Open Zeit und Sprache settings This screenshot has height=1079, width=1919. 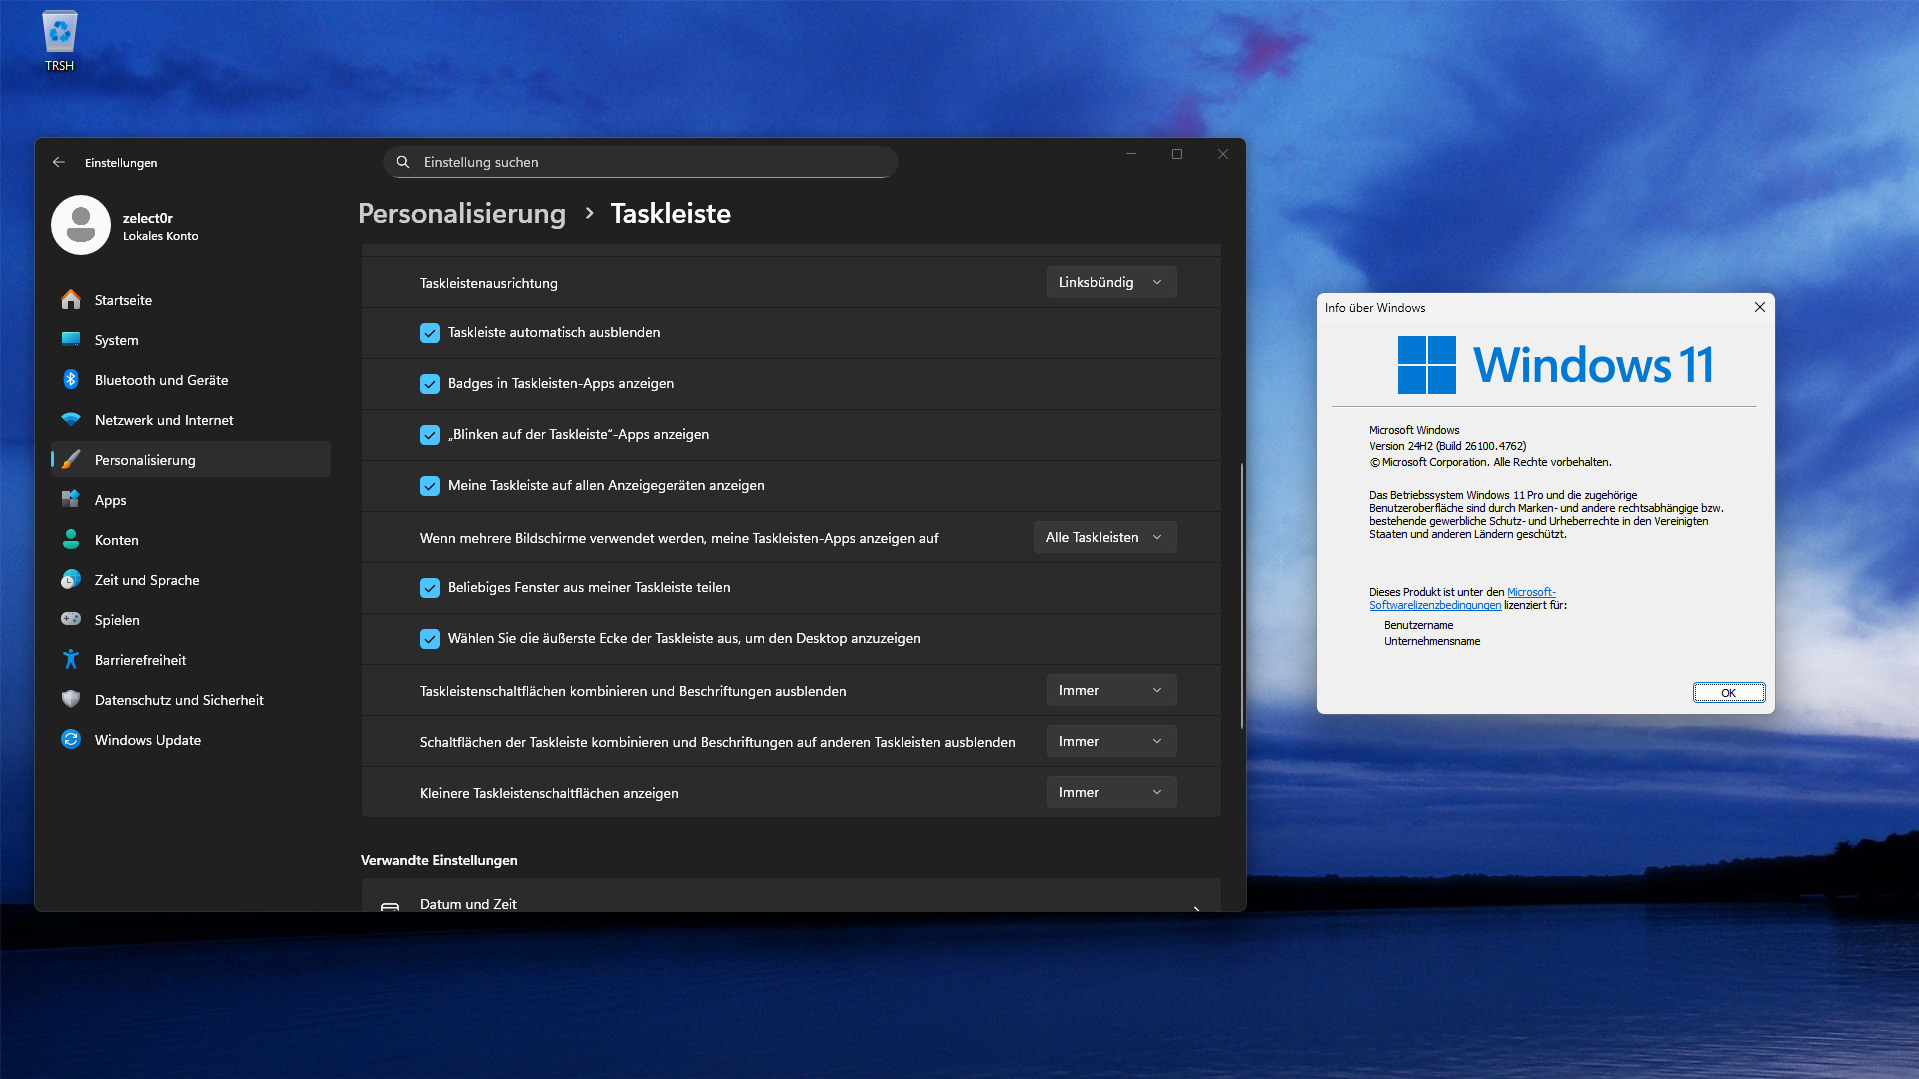pyautogui.click(x=191, y=580)
